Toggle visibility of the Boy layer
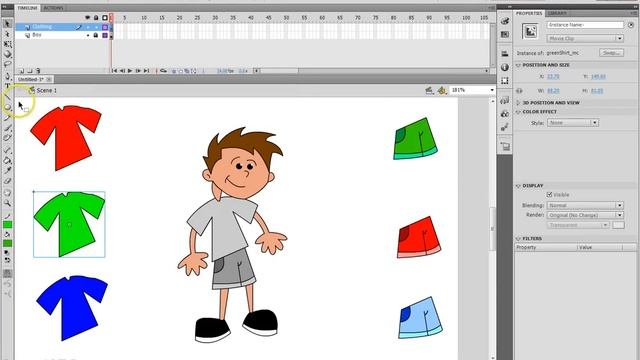Viewport: 640px width, 360px height. pos(88,36)
